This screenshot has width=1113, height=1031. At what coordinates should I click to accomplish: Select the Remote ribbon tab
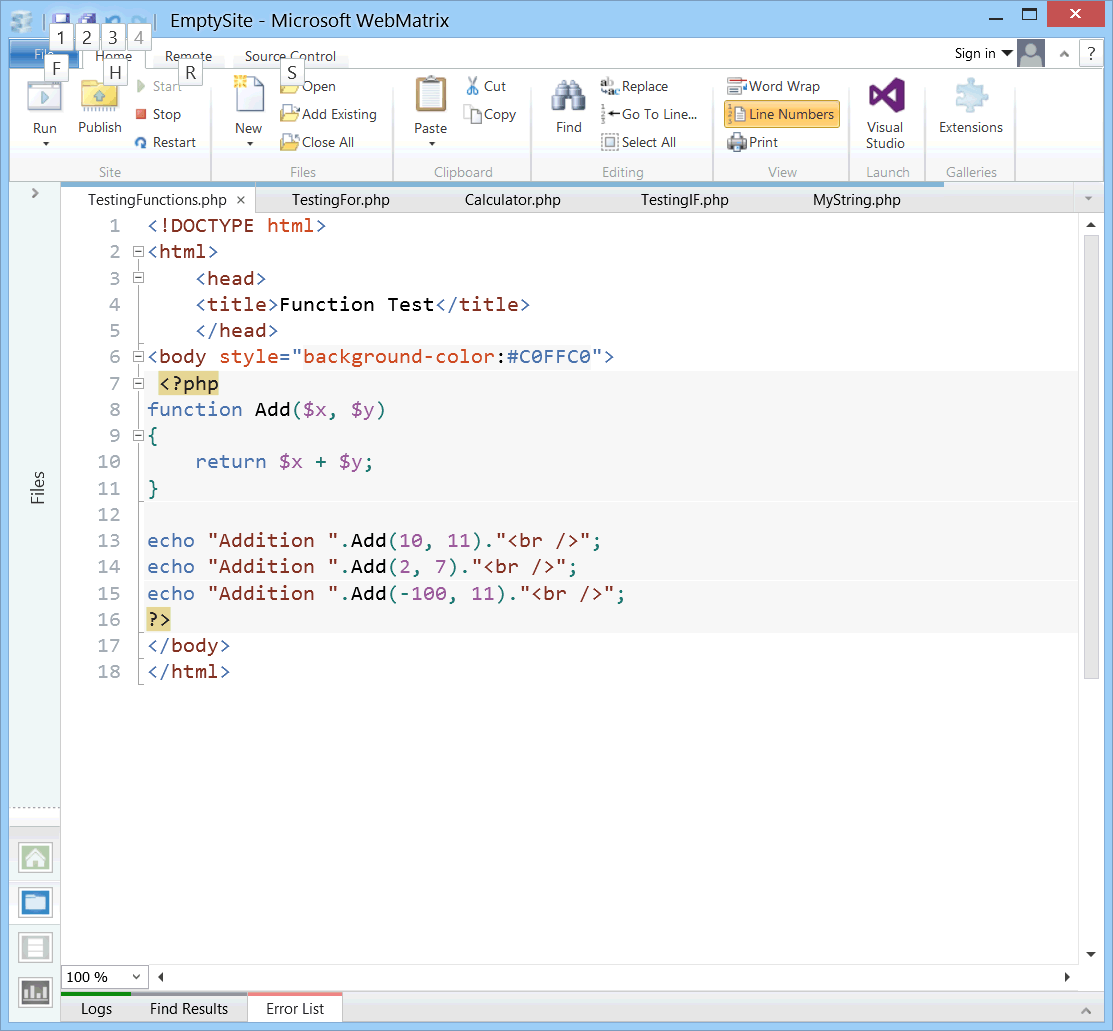pyautogui.click(x=188, y=56)
